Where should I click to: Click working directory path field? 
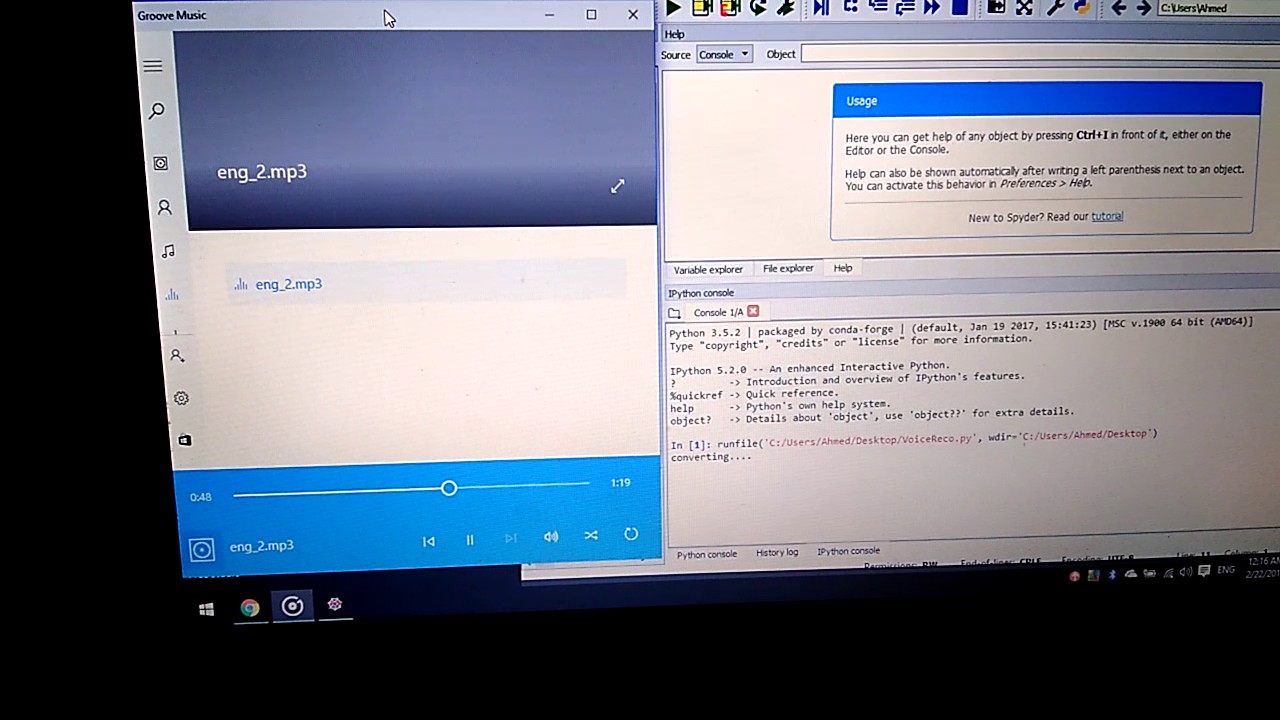(1218, 8)
